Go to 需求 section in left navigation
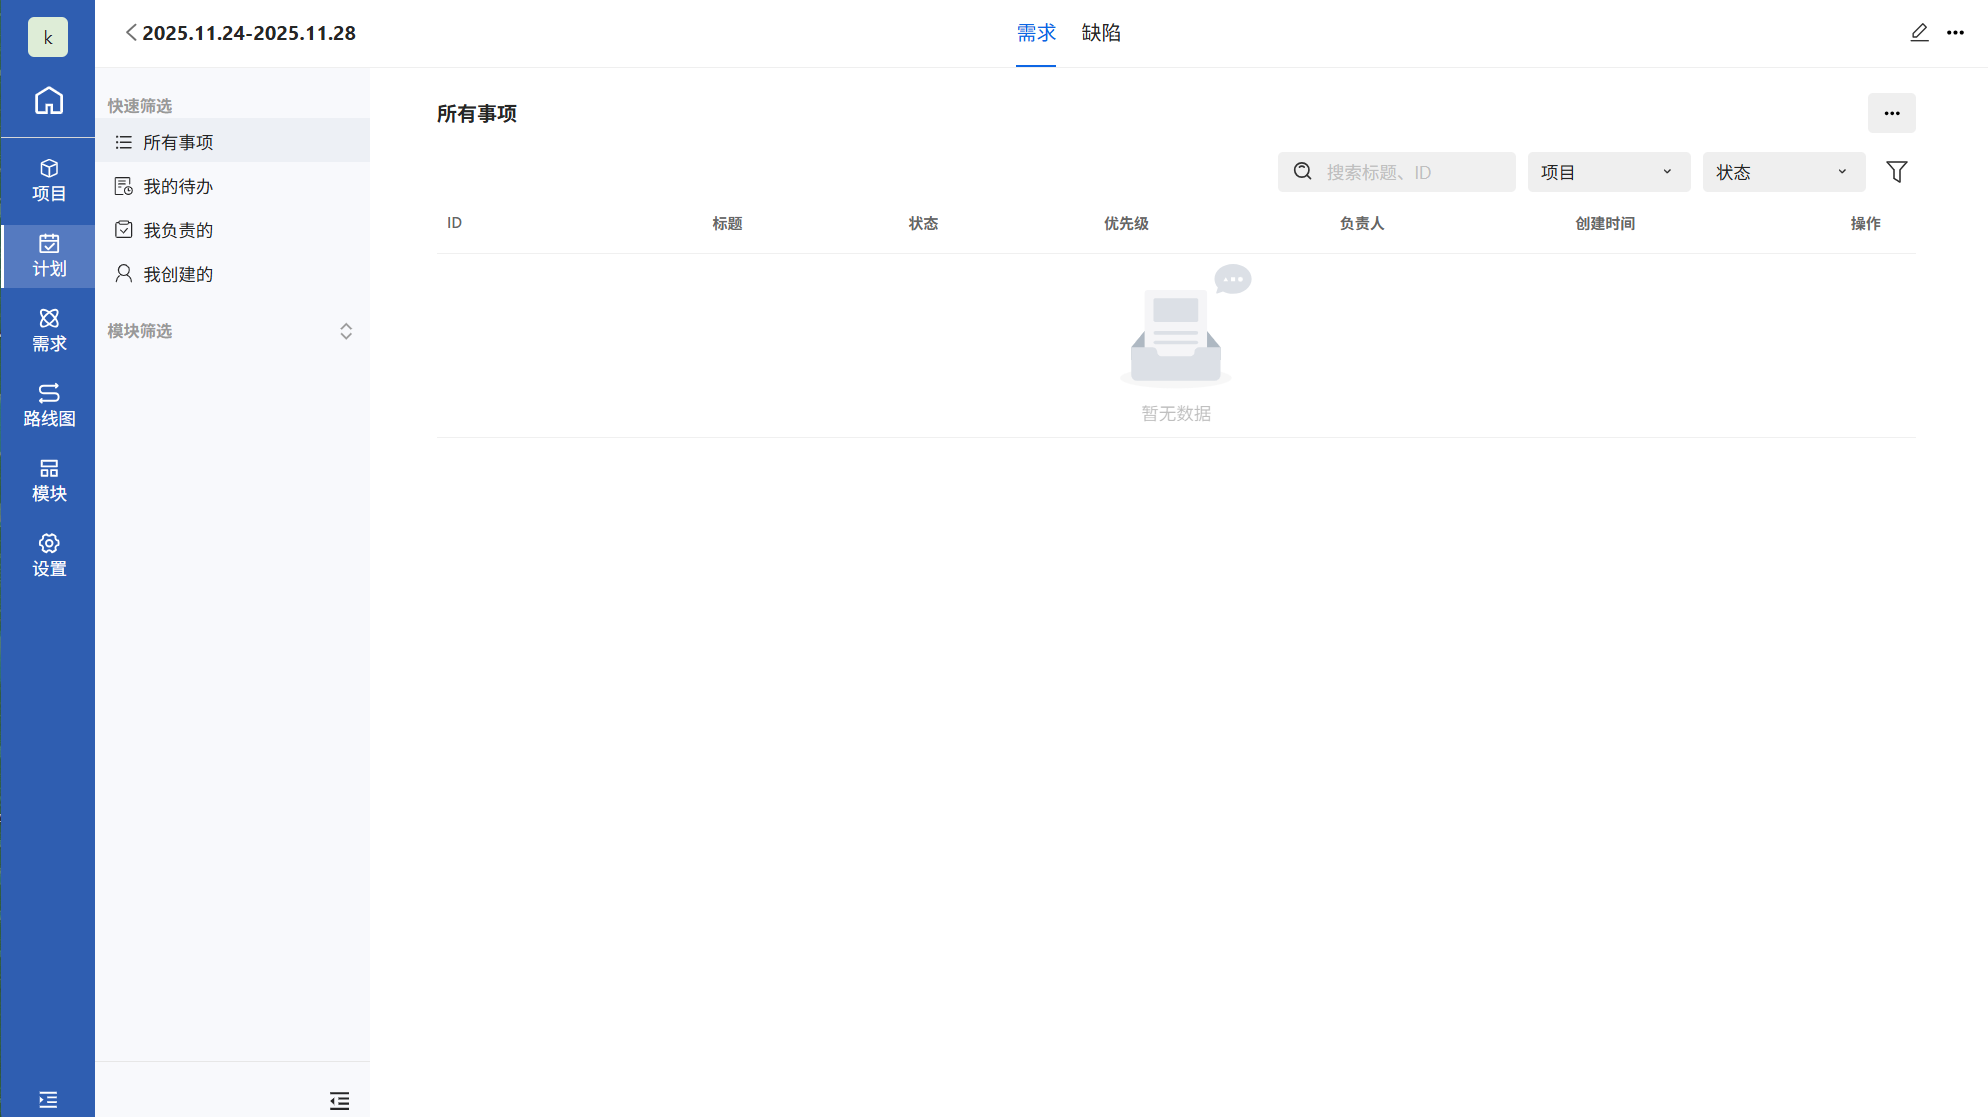The width and height of the screenshot is (1988, 1117). click(x=48, y=330)
